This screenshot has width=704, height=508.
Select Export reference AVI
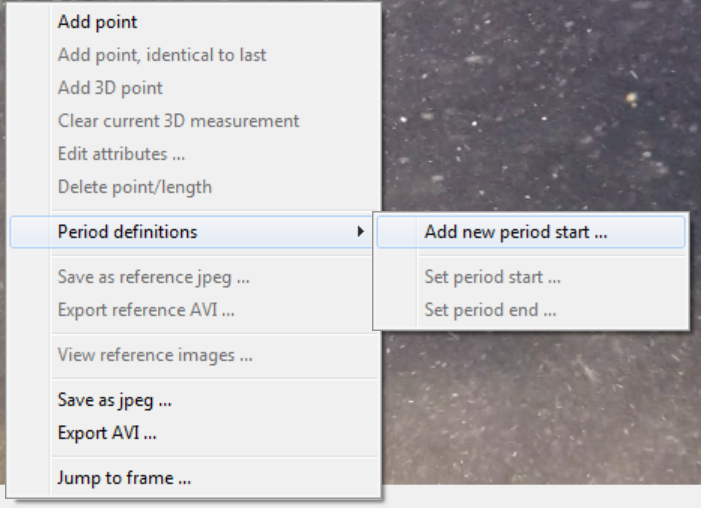pos(146,310)
